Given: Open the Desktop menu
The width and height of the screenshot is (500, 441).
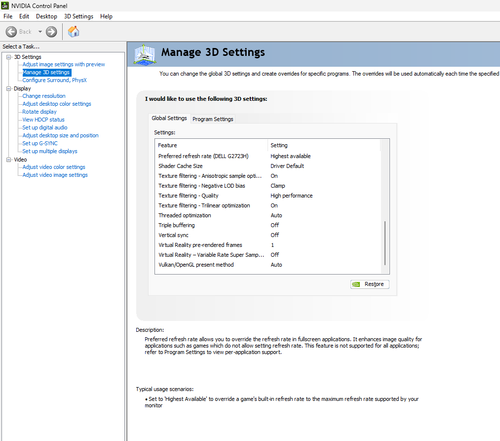Looking at the screenshot, I should coord(46,16).
